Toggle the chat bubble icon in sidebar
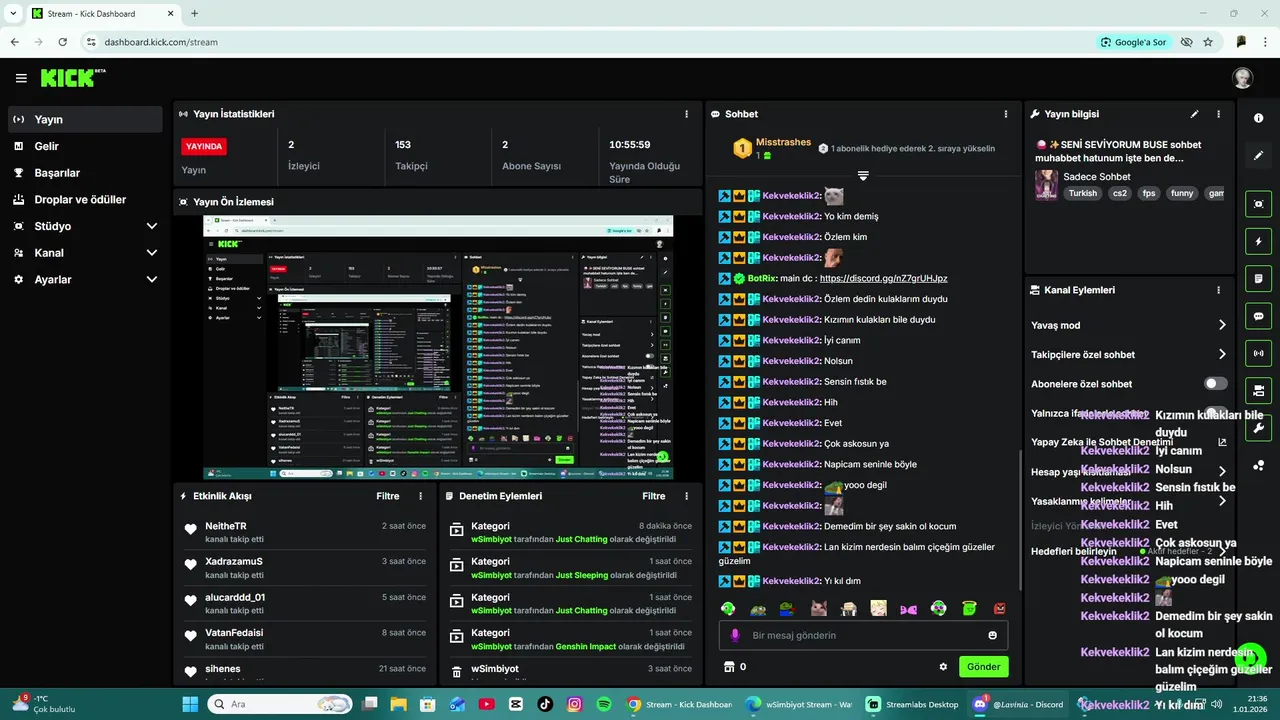 tap(1258, 316)
